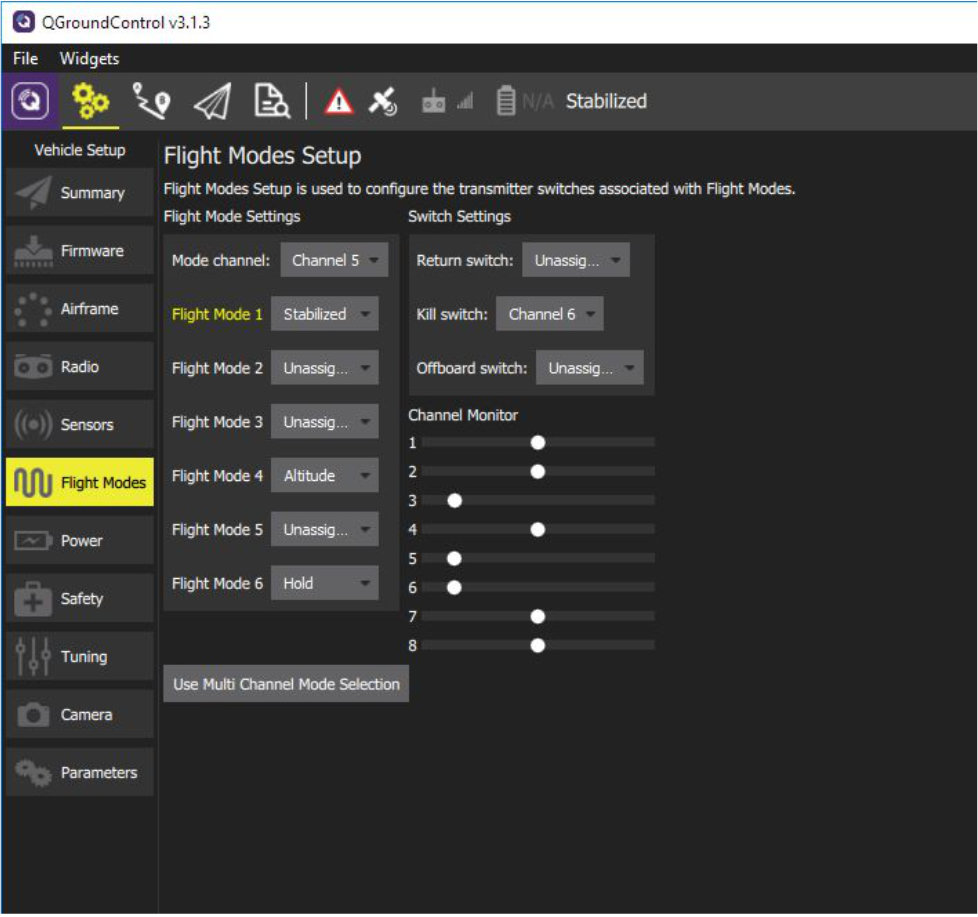Open the Flight Mode 6 Hold dropdown
This screenshot has width=978, height=917.
click(x=324, y=583)
